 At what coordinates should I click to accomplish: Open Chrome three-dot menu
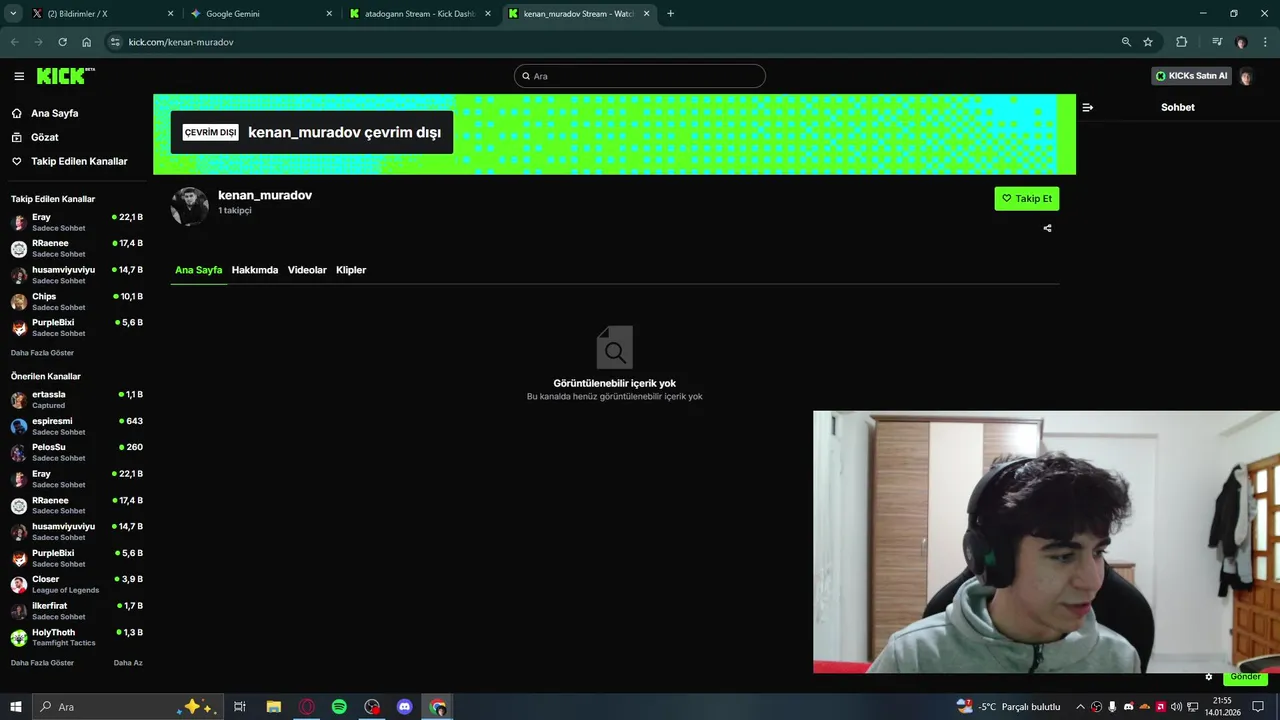tap(1265, 42)
